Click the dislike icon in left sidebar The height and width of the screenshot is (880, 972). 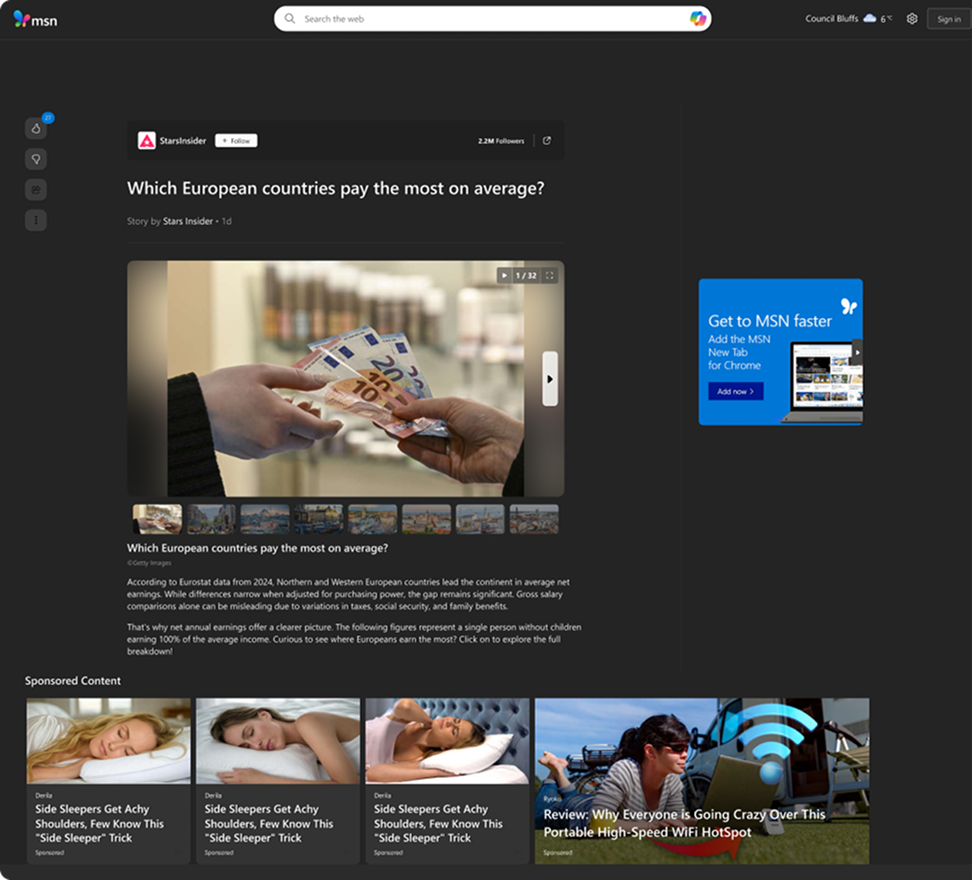36,159
